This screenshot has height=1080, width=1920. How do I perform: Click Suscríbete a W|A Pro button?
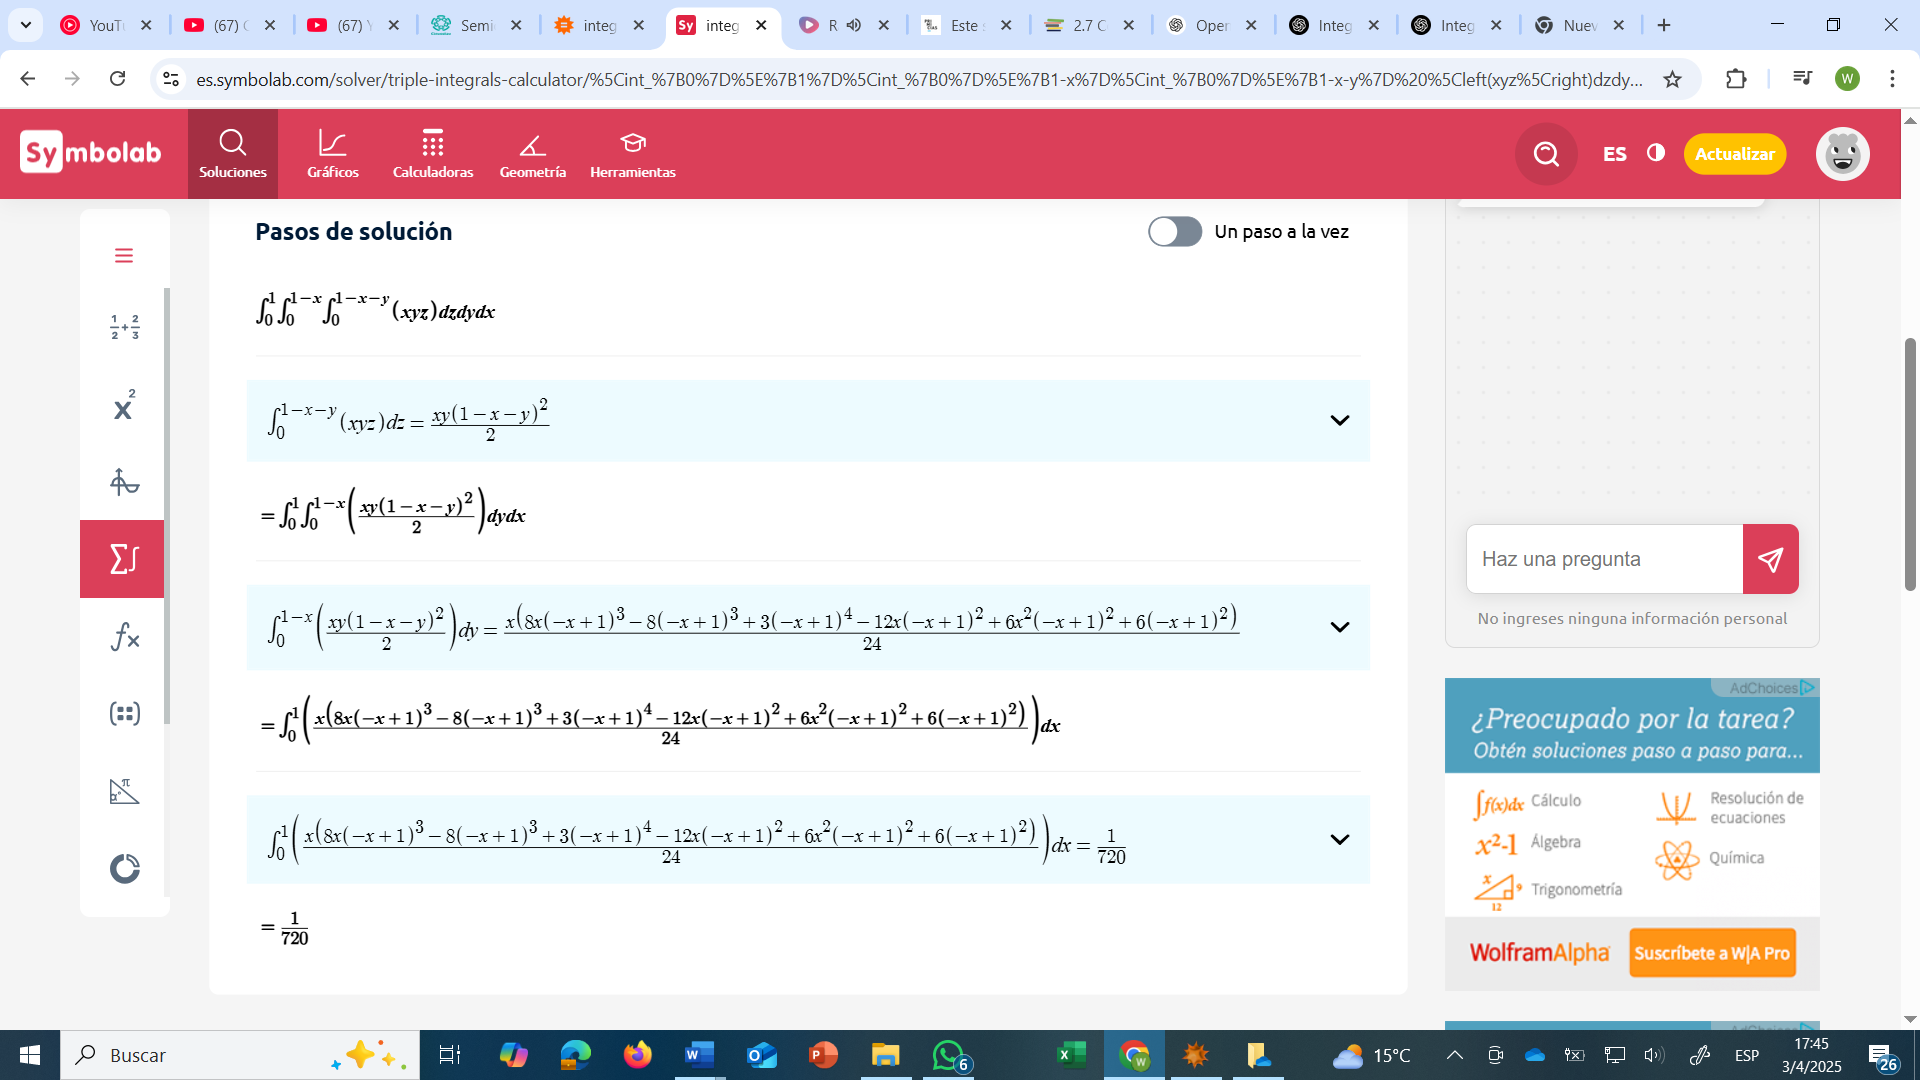click(1712, 953)
